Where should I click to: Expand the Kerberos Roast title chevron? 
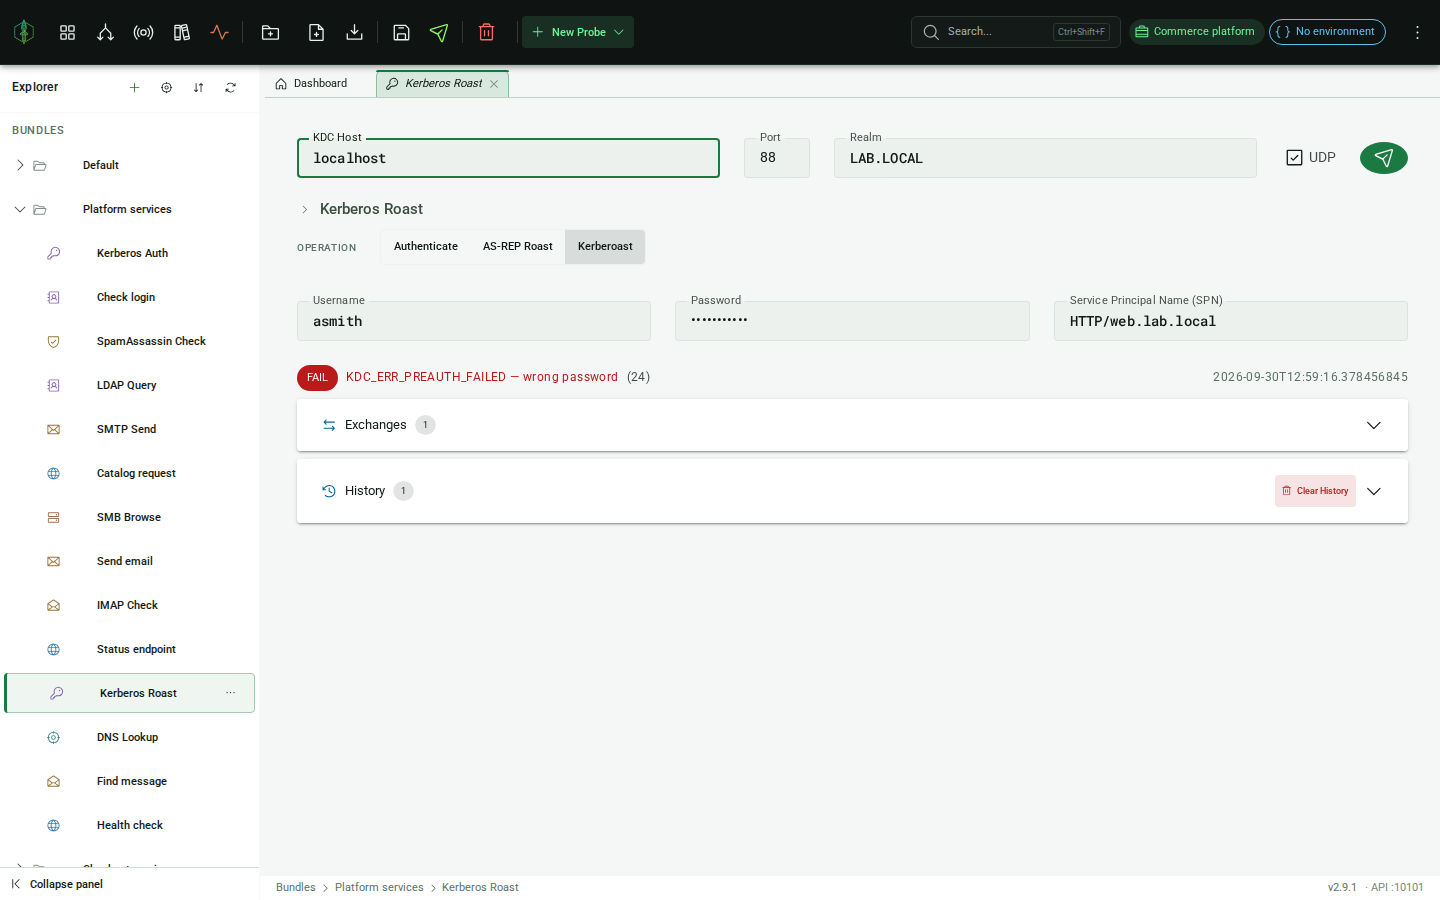point(305,209)
